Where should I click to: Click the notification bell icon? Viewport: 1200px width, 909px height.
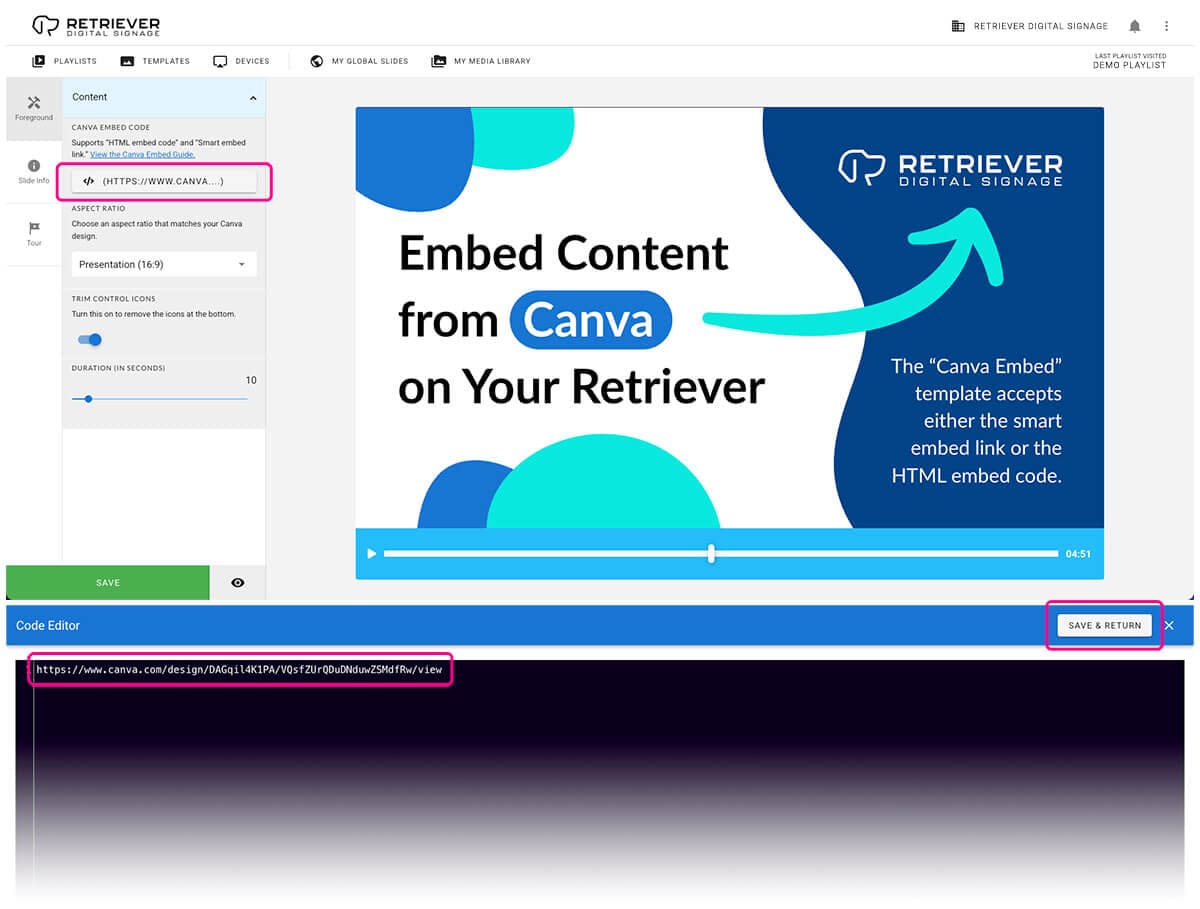point(1134,26)
